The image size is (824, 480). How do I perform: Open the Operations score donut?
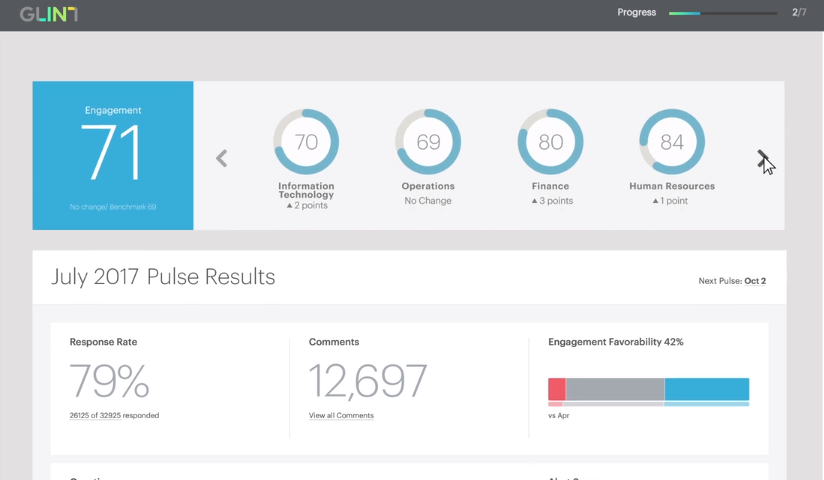[428, 142]
